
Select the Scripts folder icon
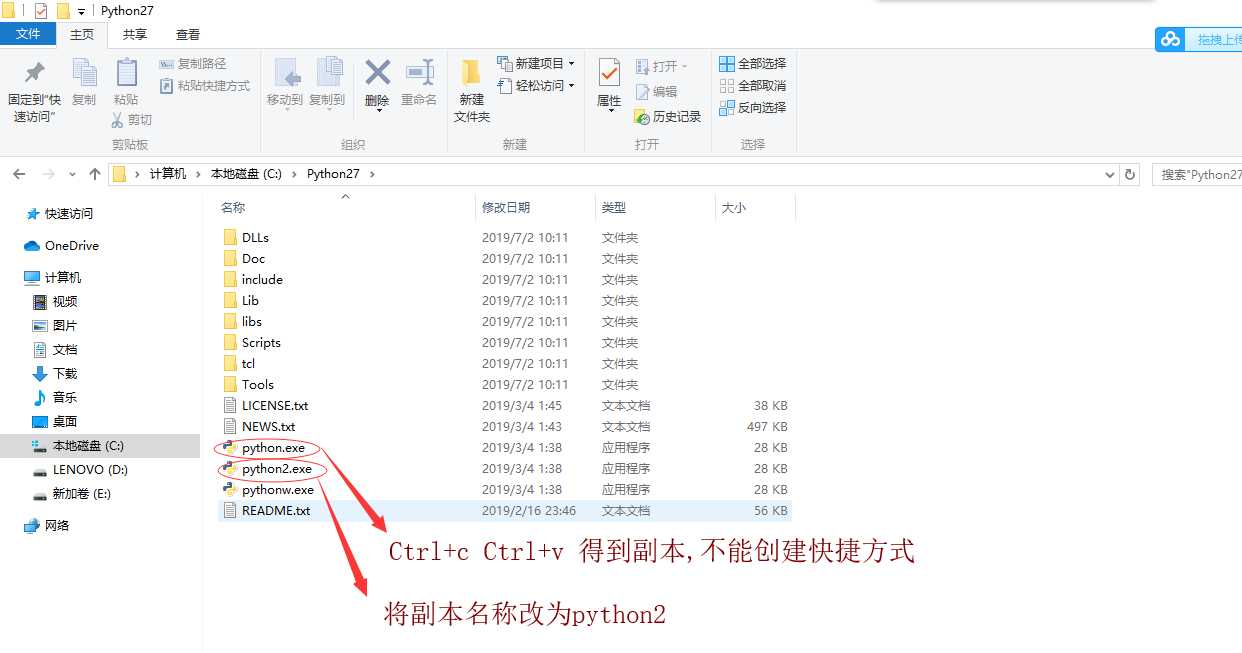[x=230, y=343]
